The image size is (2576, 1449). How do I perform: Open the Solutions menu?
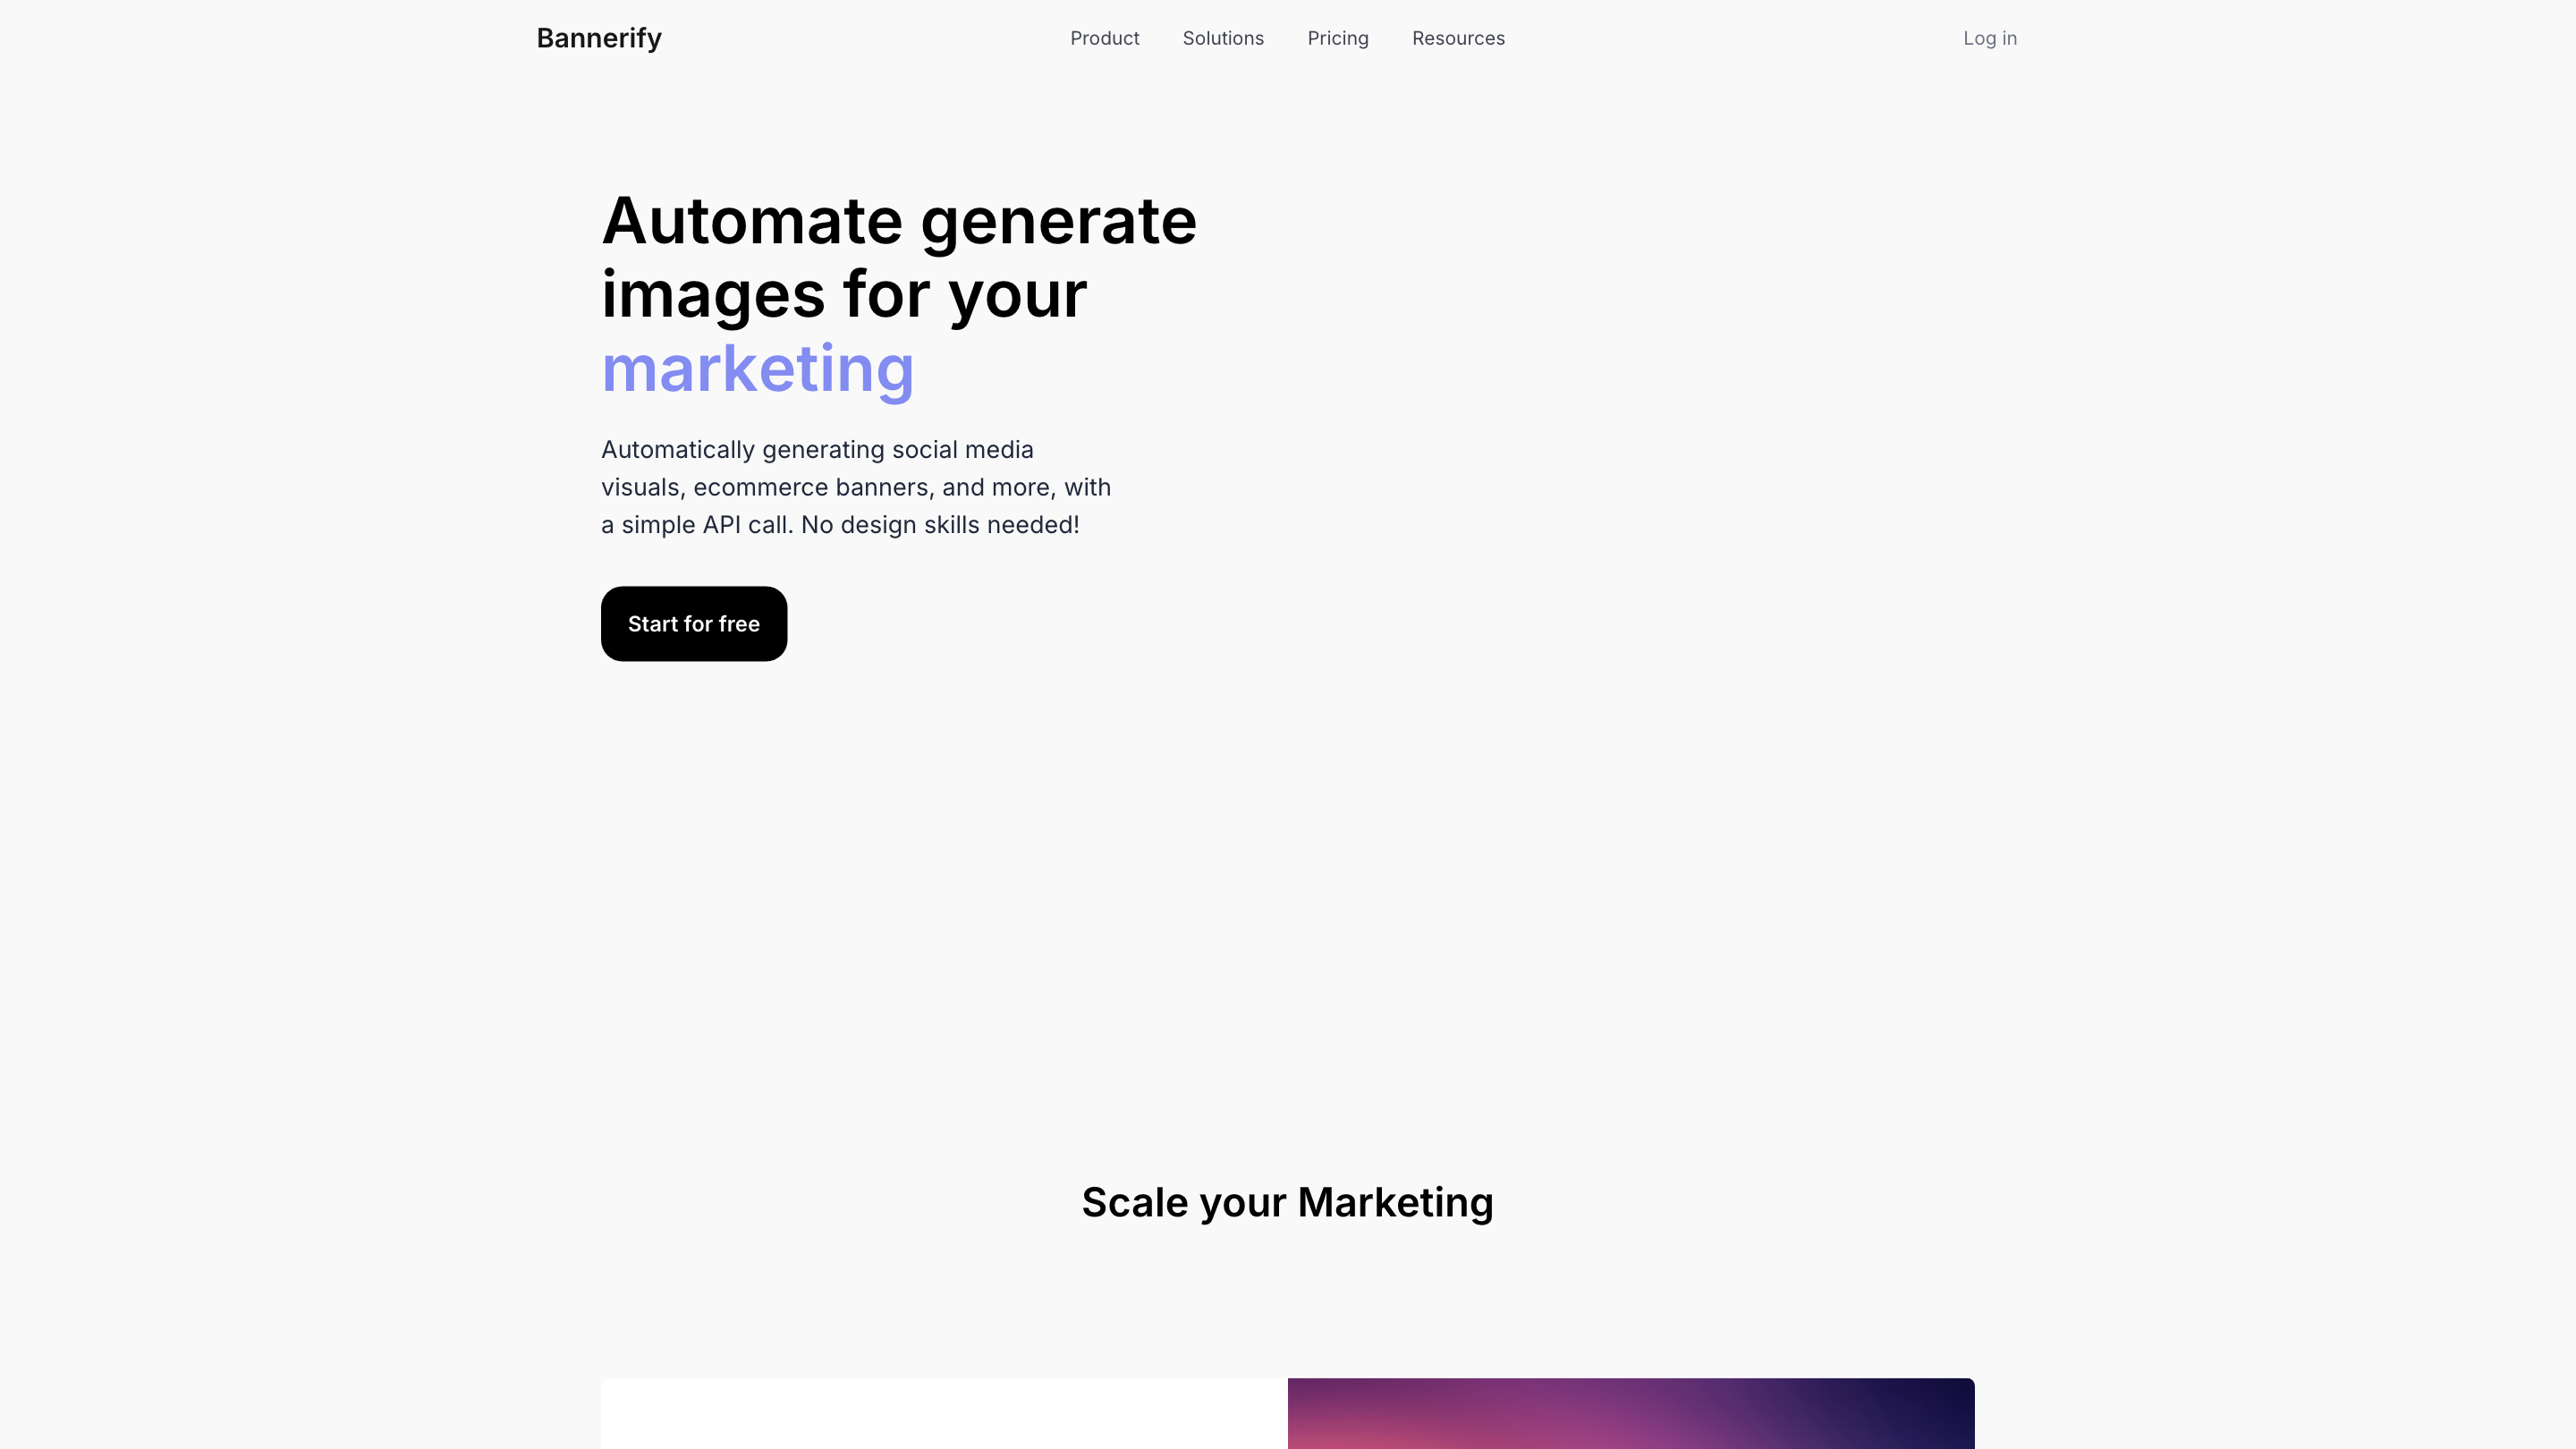coord(1223,38)
